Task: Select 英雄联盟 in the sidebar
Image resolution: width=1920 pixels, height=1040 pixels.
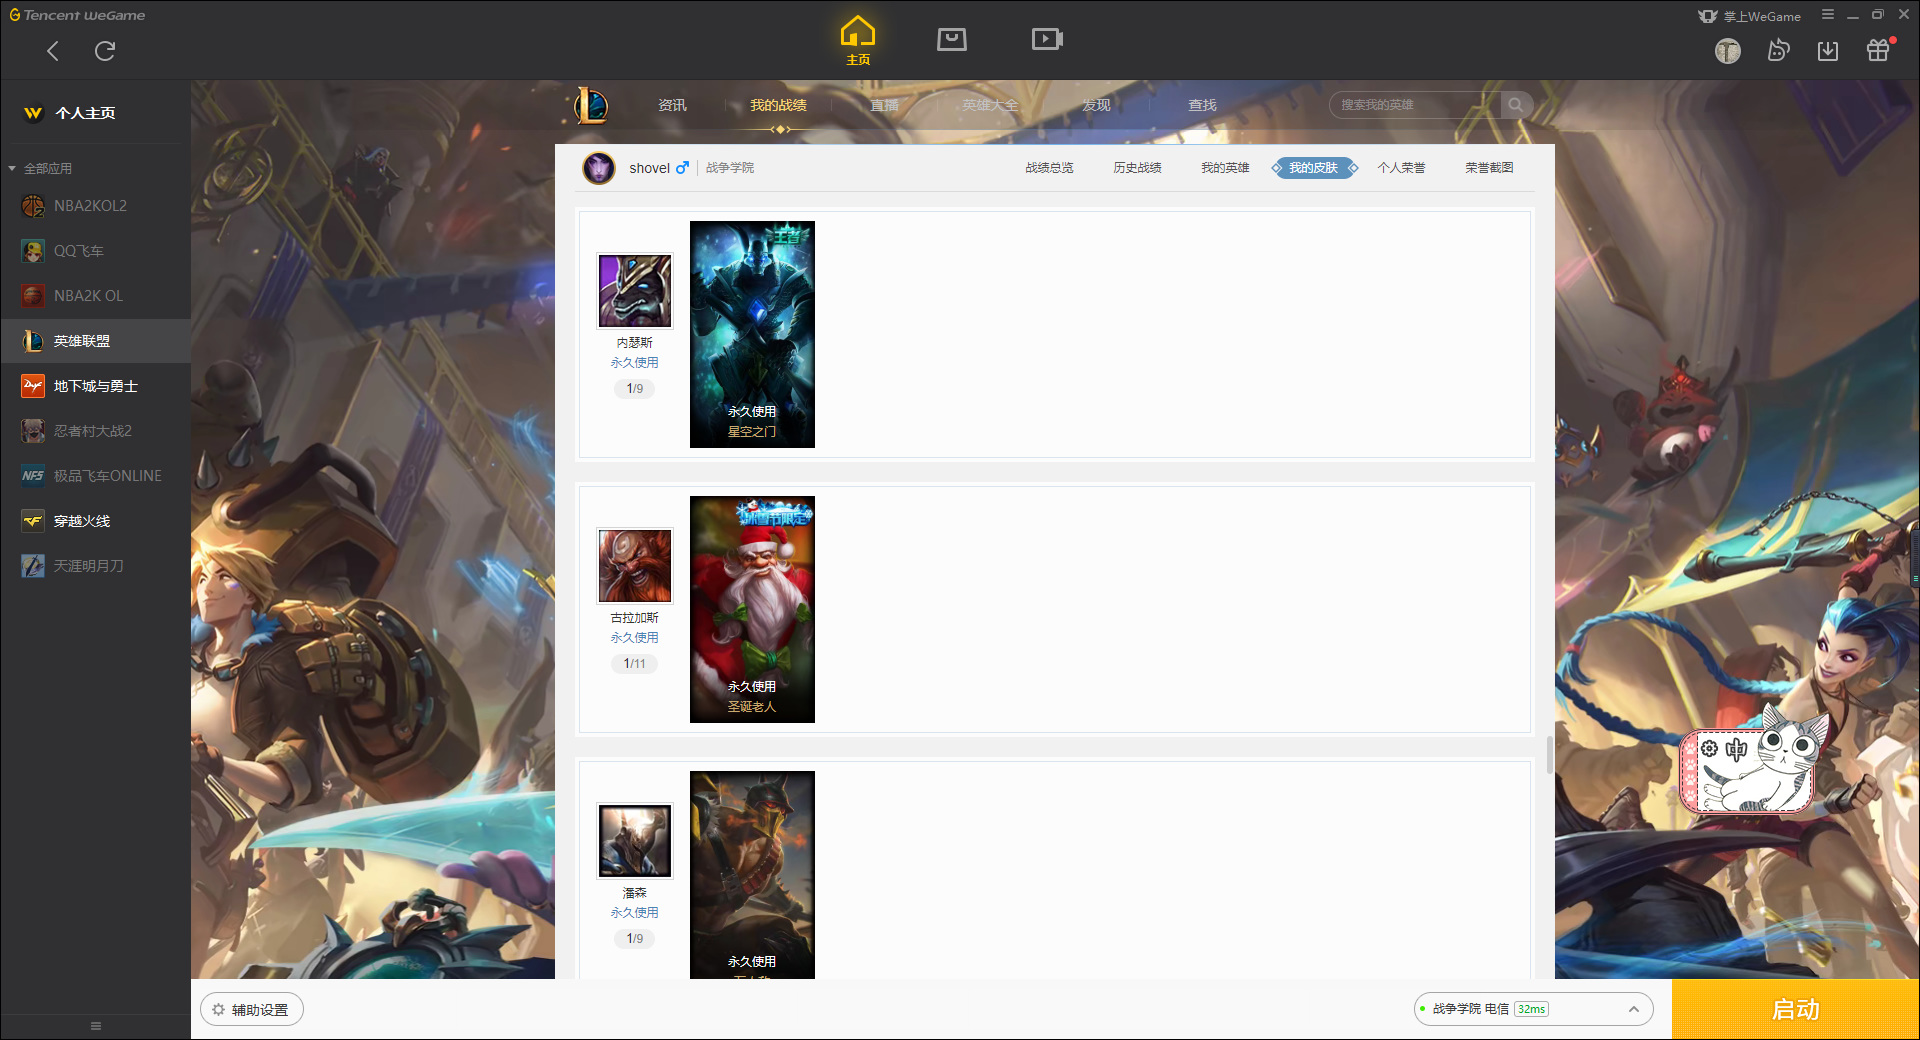Action: (x=95, y=341)
